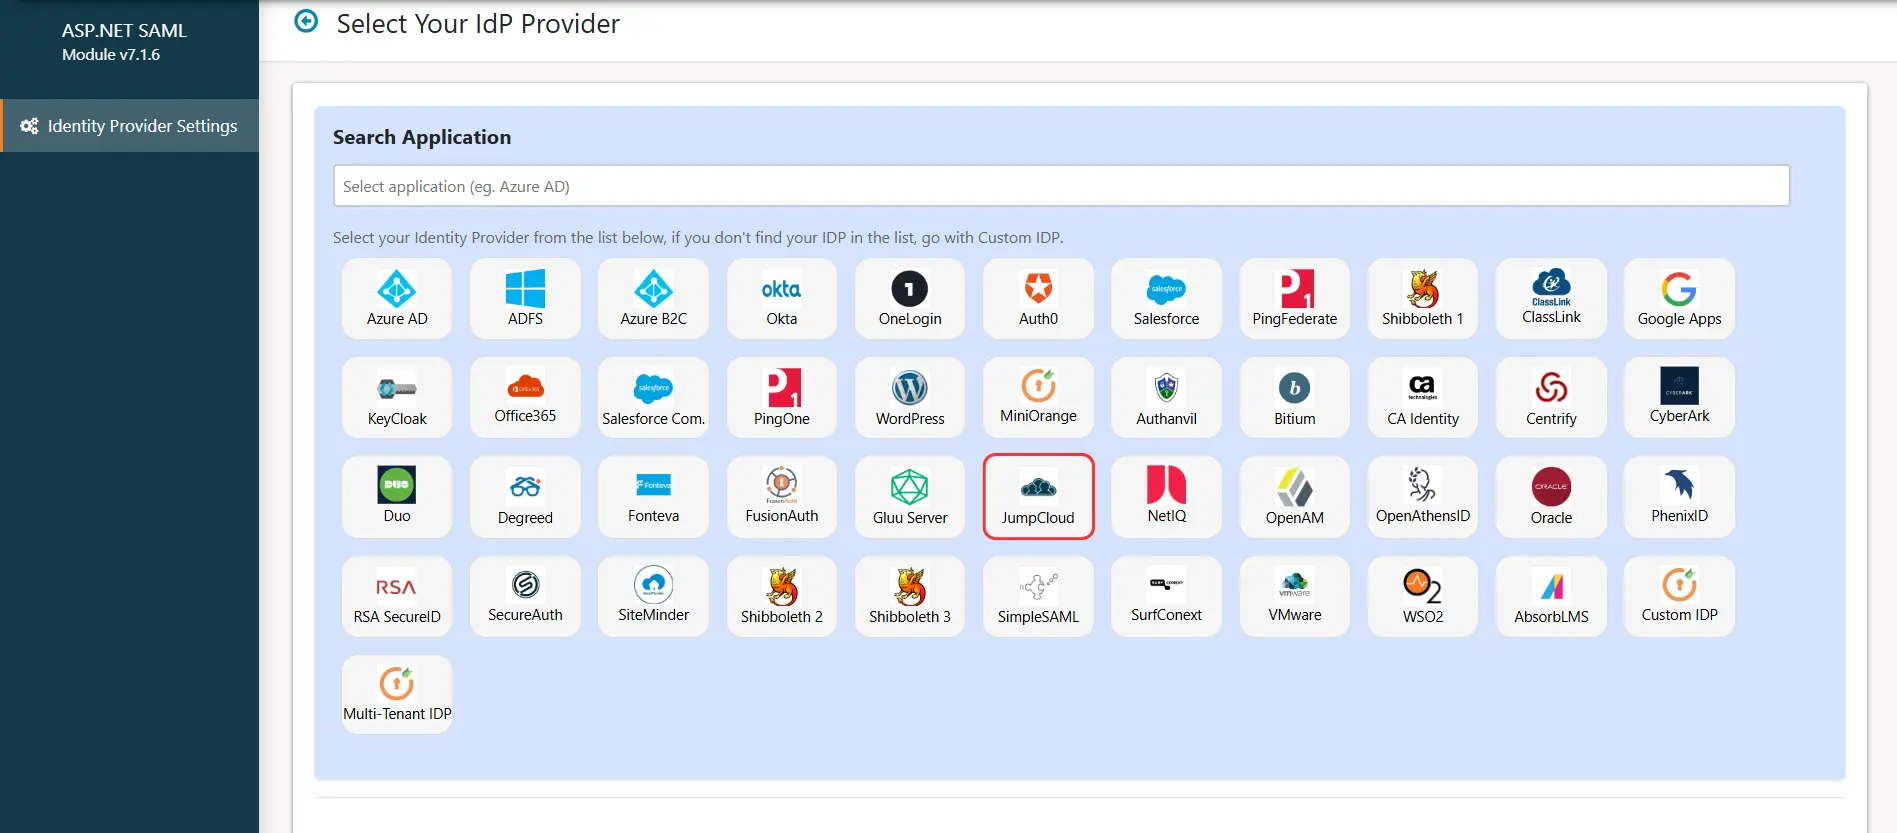Select the KeyCloak provider

[397, 397]
